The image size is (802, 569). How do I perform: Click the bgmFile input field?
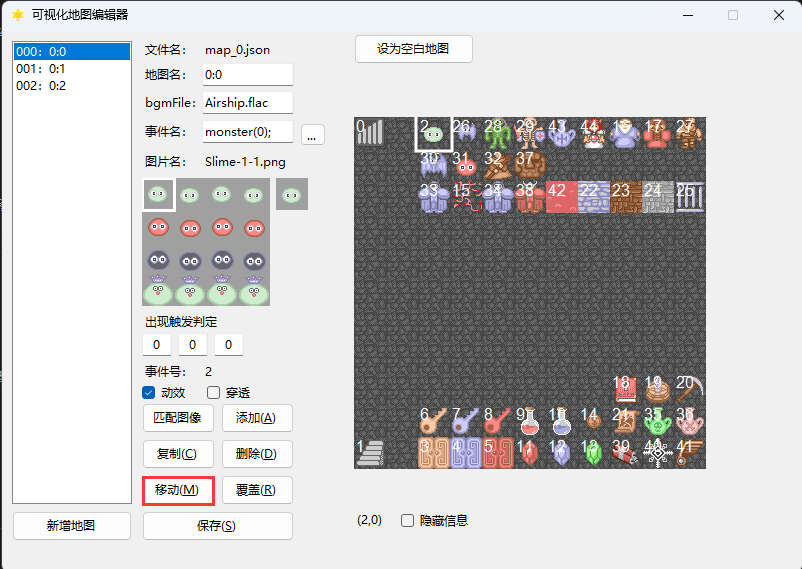[248, 102]
